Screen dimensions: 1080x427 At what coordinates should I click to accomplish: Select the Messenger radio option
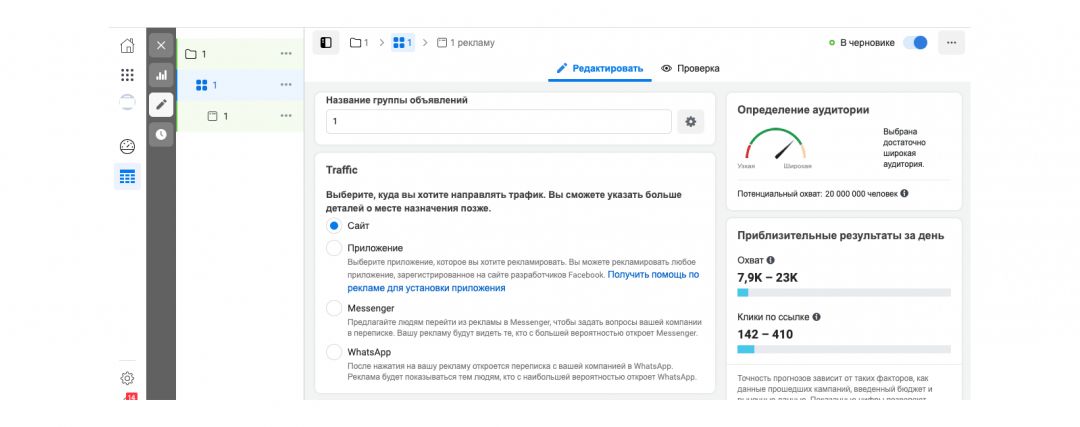pyautogui.click(x=334, y=308)
